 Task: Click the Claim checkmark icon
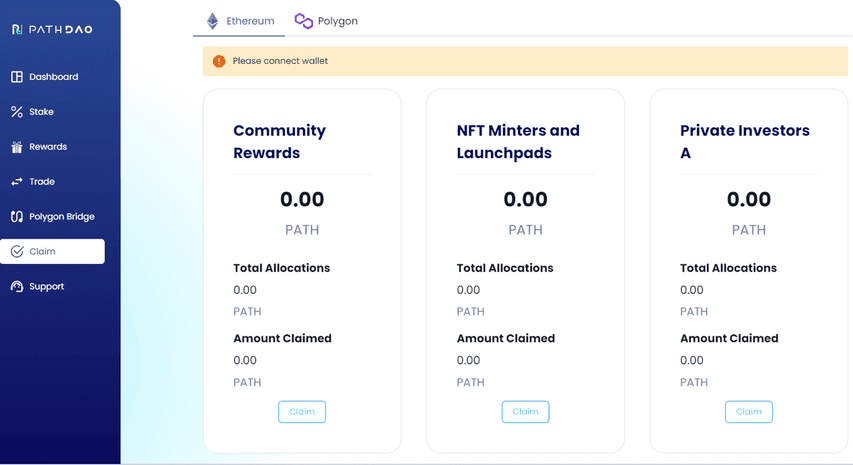tap(17, 251)
